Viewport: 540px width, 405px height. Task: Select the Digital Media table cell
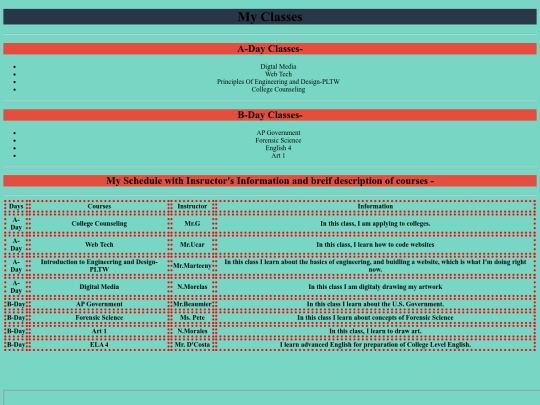point(99,287)
